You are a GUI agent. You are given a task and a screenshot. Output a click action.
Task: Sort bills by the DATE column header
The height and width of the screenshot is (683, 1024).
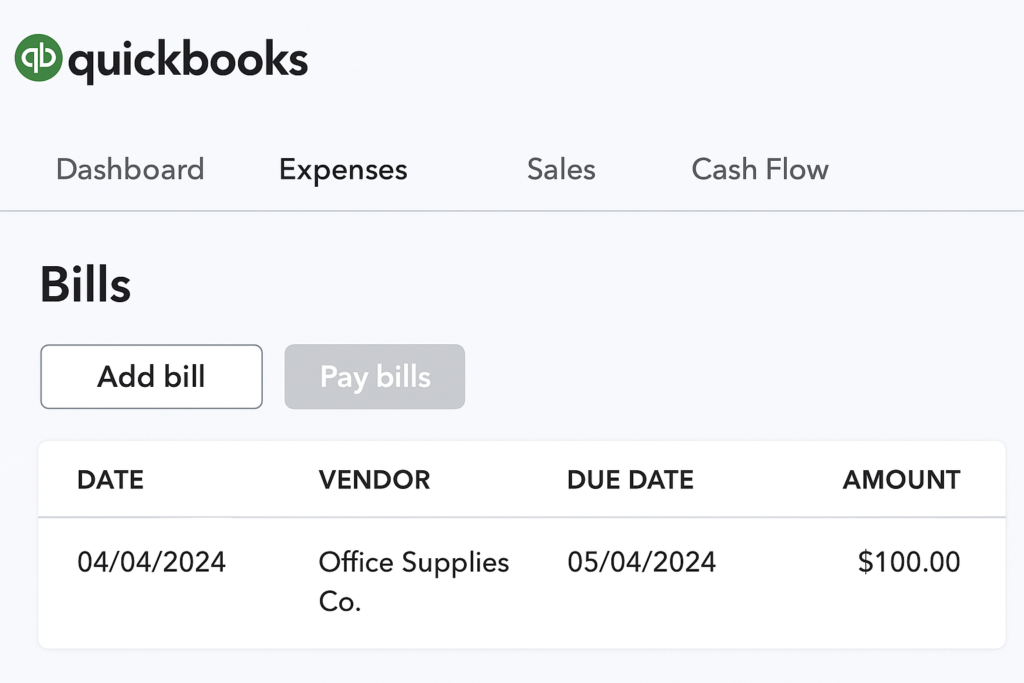click(110, 480)
